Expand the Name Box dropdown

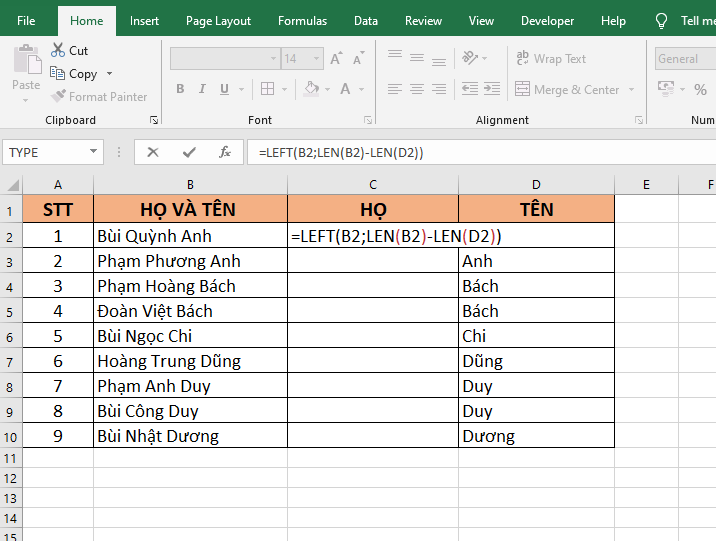pos(94,152)
